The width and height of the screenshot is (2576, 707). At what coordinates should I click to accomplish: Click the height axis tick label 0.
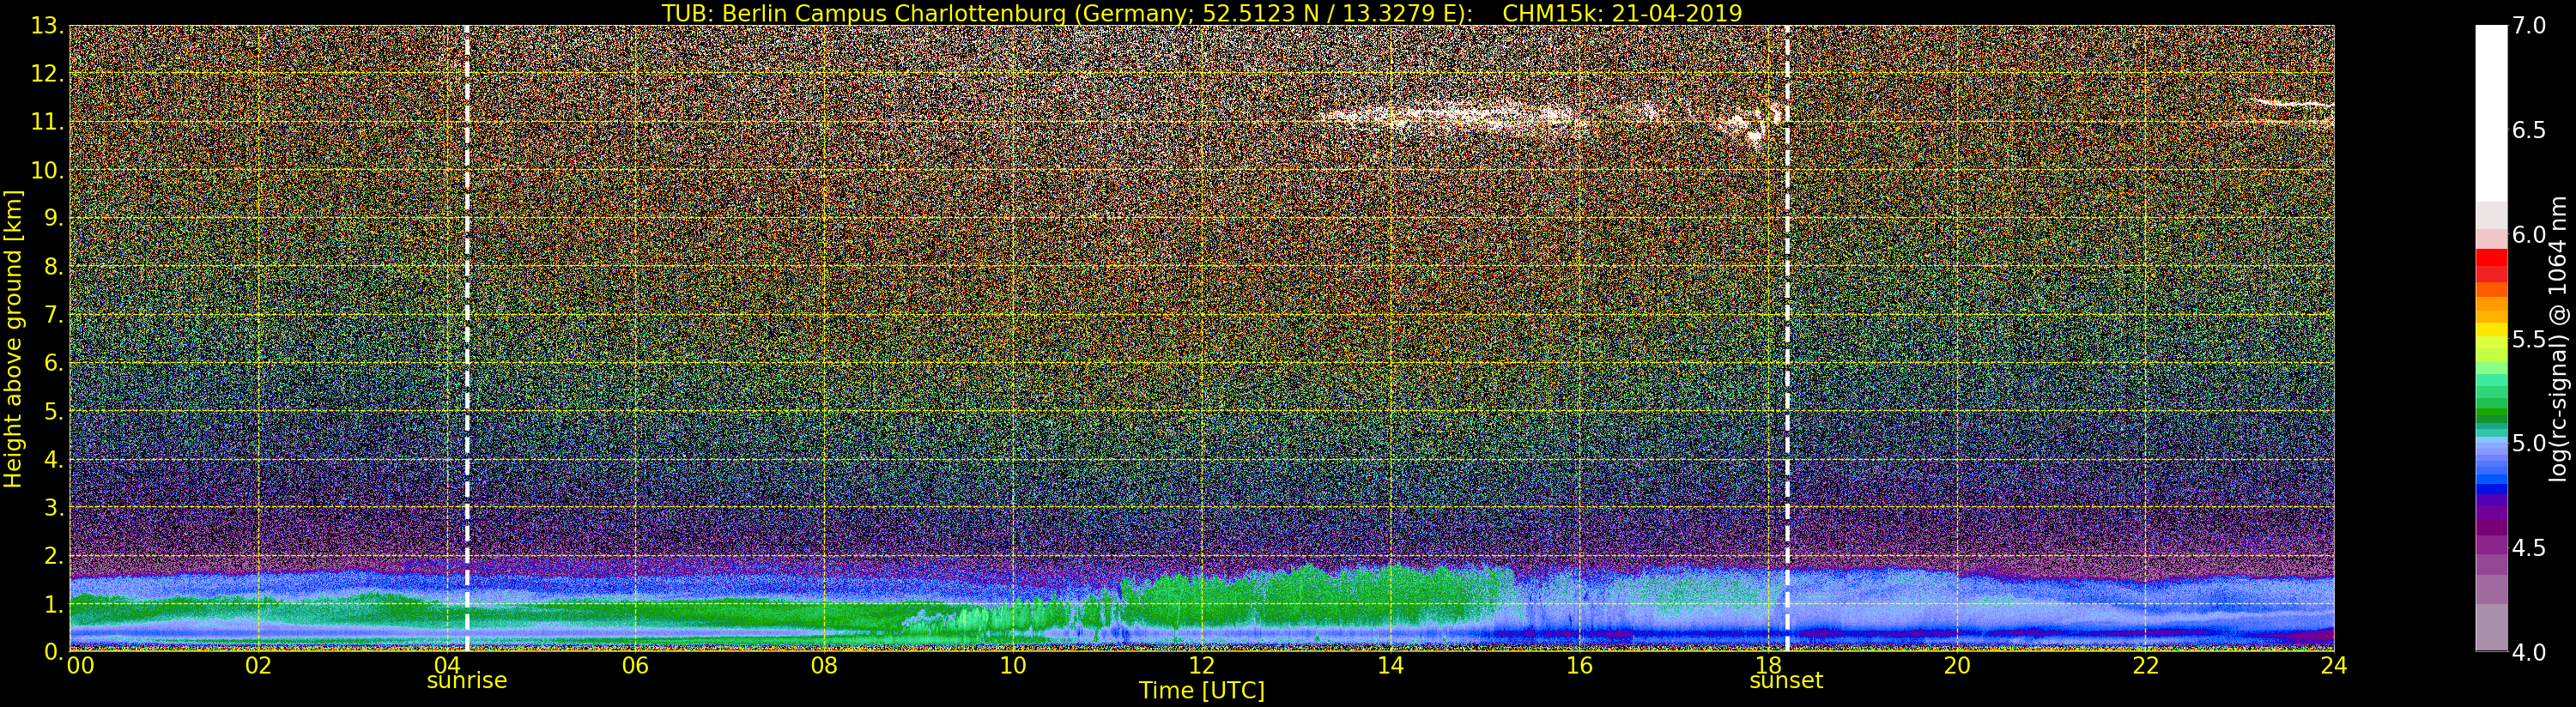[54, 651]
